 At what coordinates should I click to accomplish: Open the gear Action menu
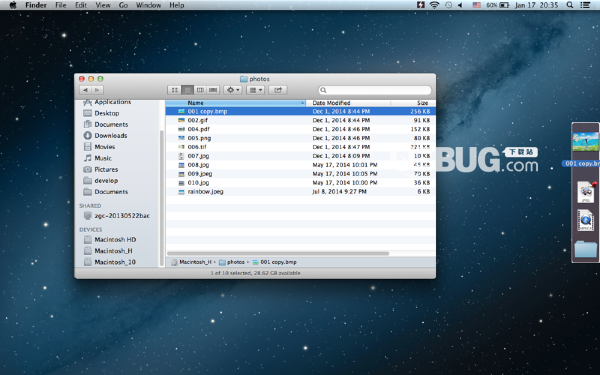coord(233,90)
